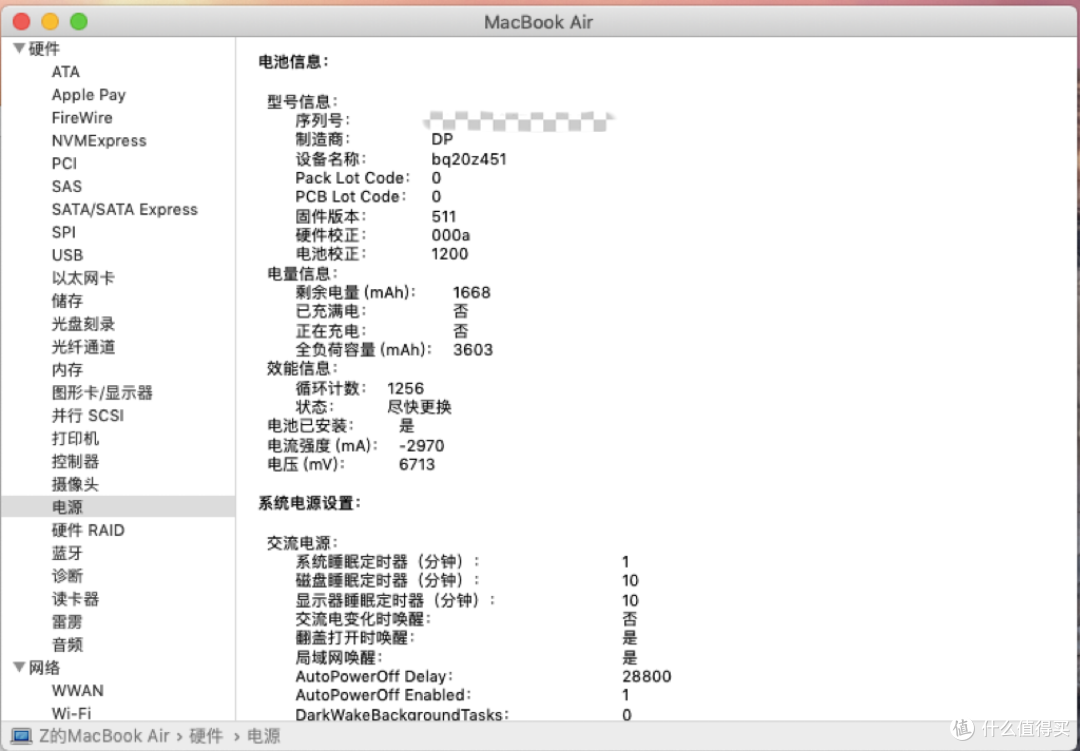Select SATA/SATA Express in sidebar
1080x751 pixels.
125,210
